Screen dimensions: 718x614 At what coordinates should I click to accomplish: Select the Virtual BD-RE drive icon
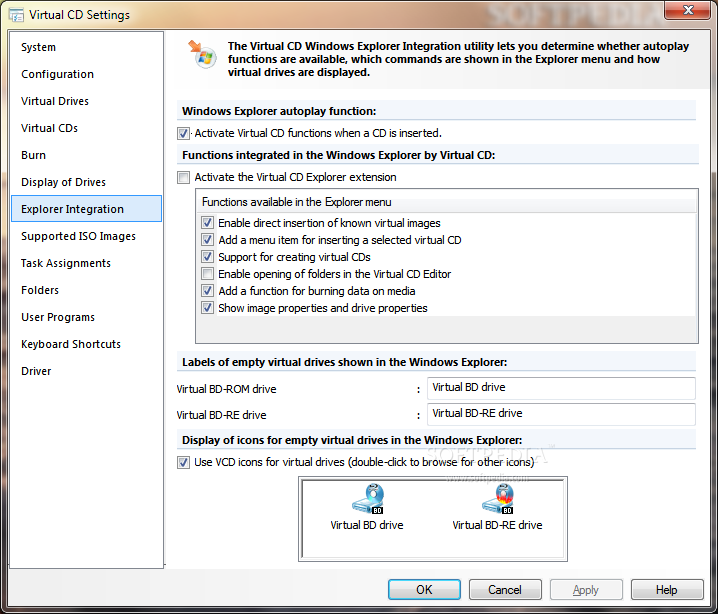coord(498,499)
